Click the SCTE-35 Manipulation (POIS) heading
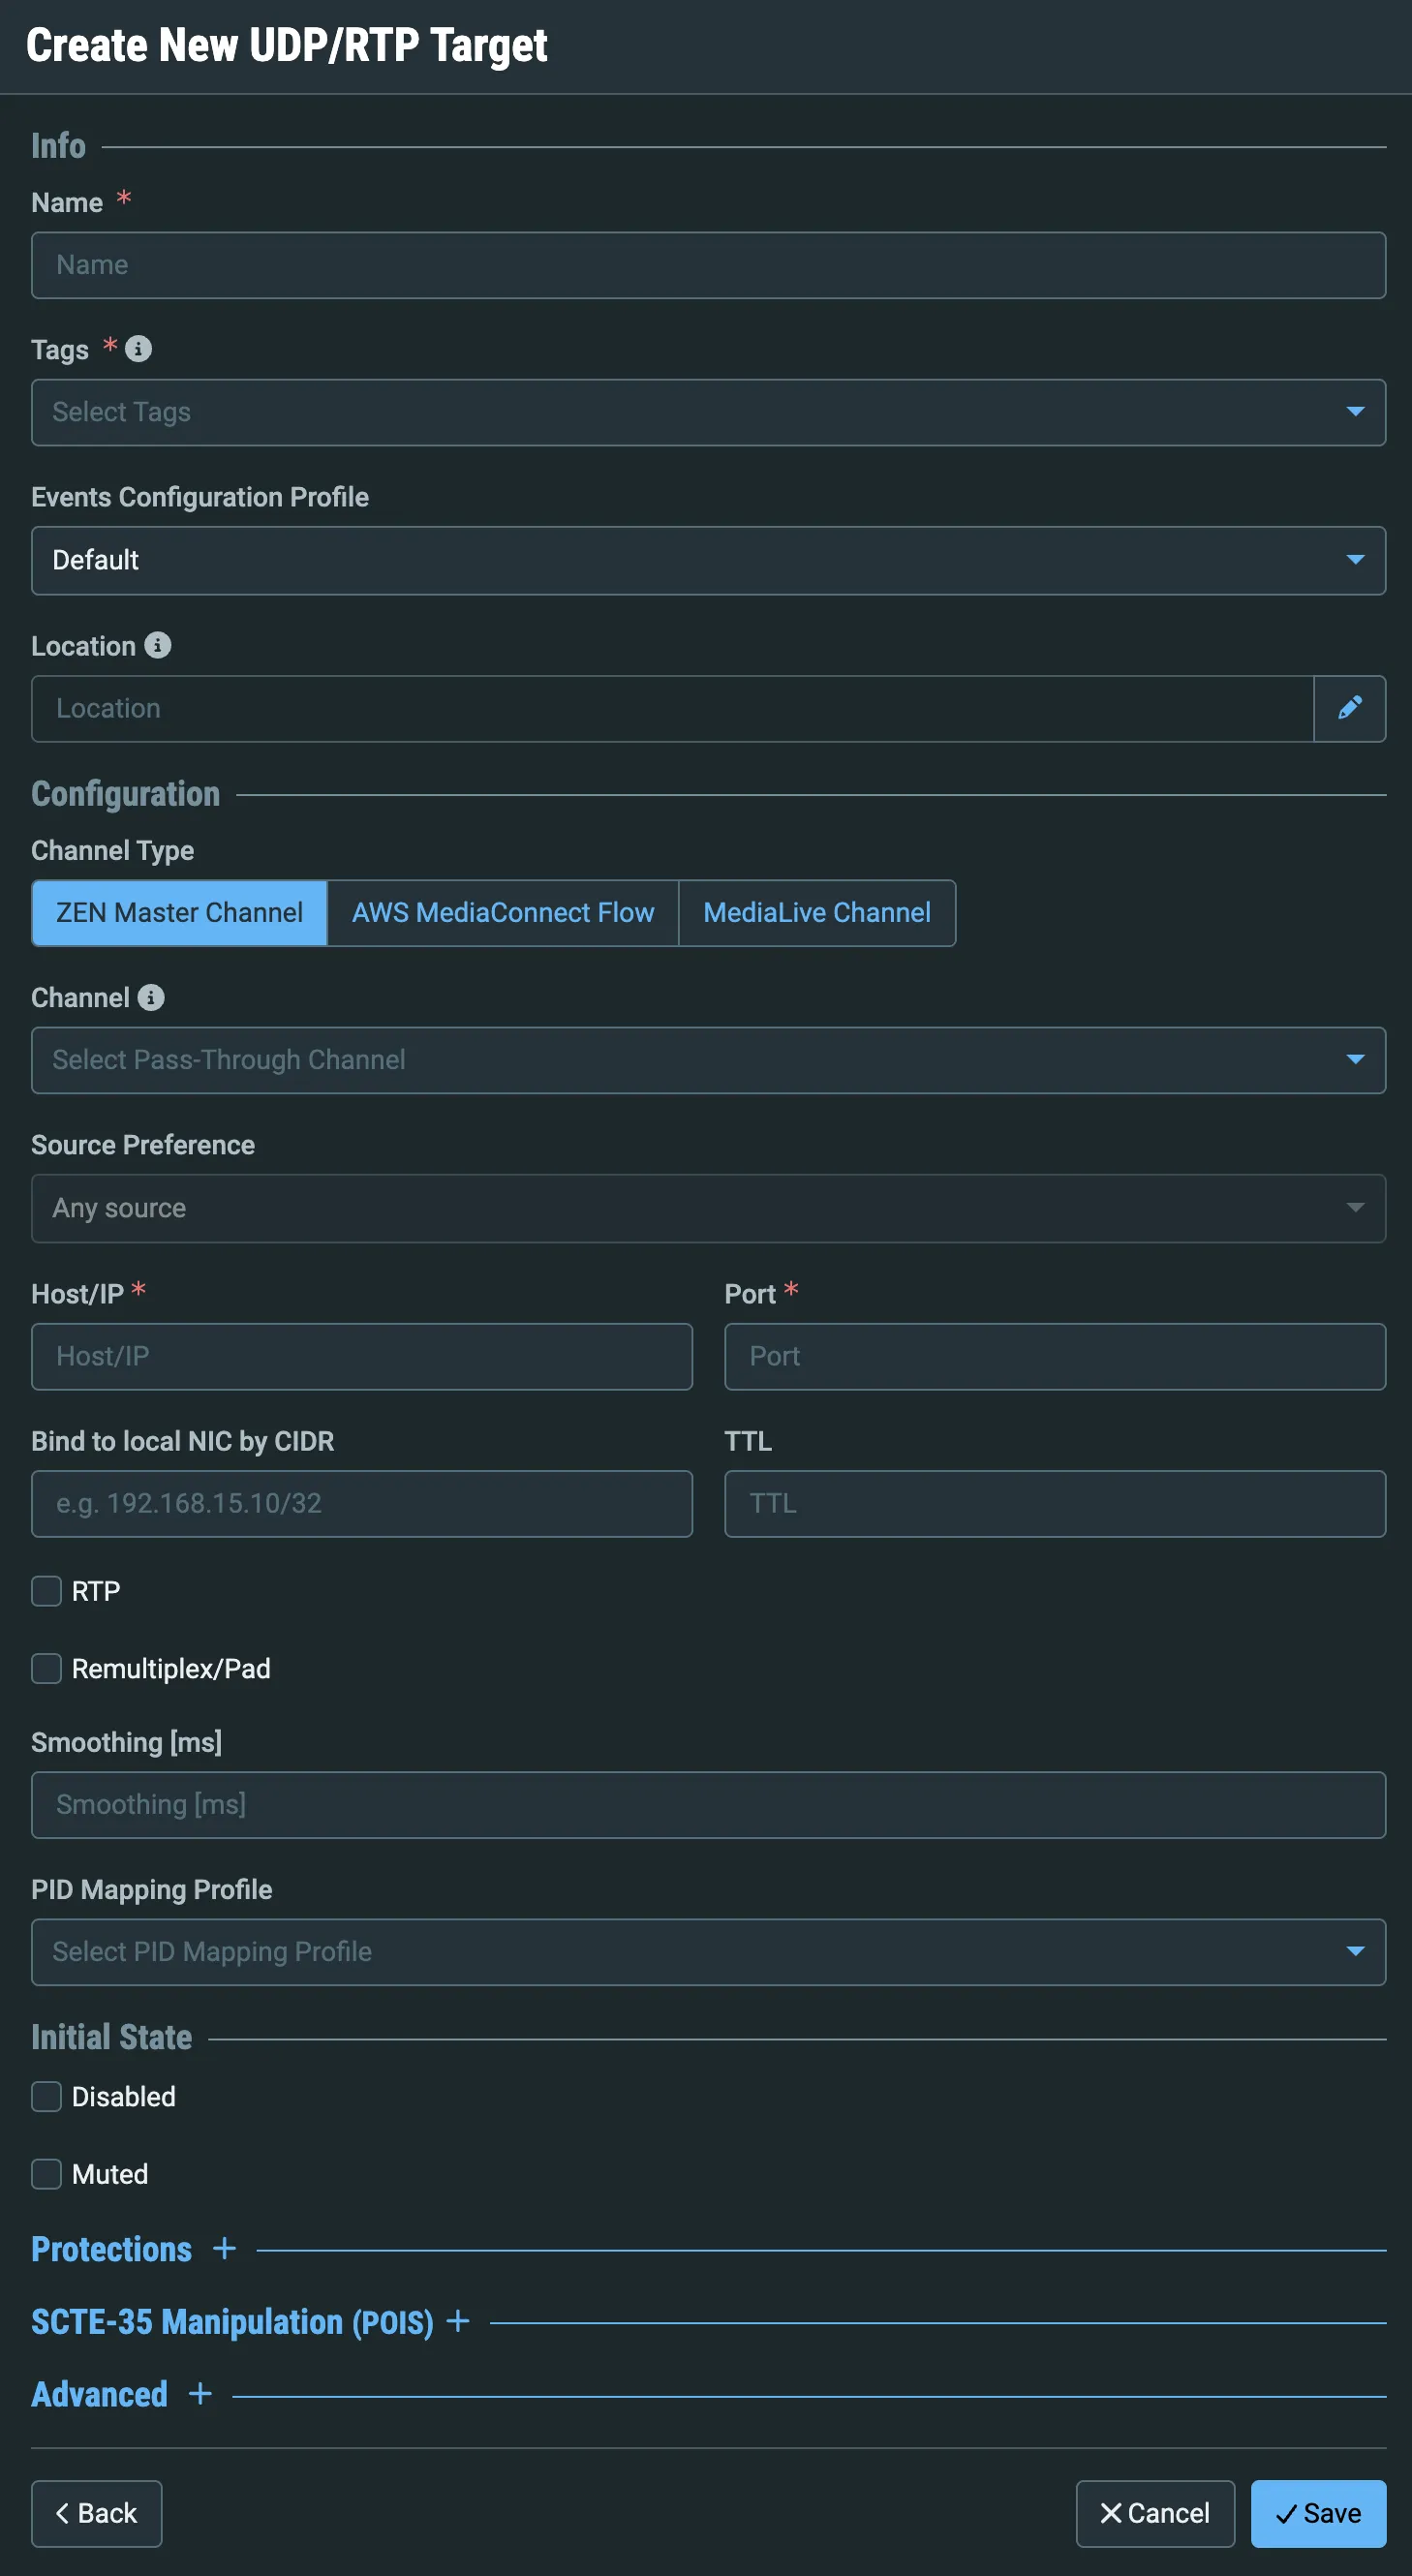This screenshot has width=1412, height=2576. [233, 2322]
